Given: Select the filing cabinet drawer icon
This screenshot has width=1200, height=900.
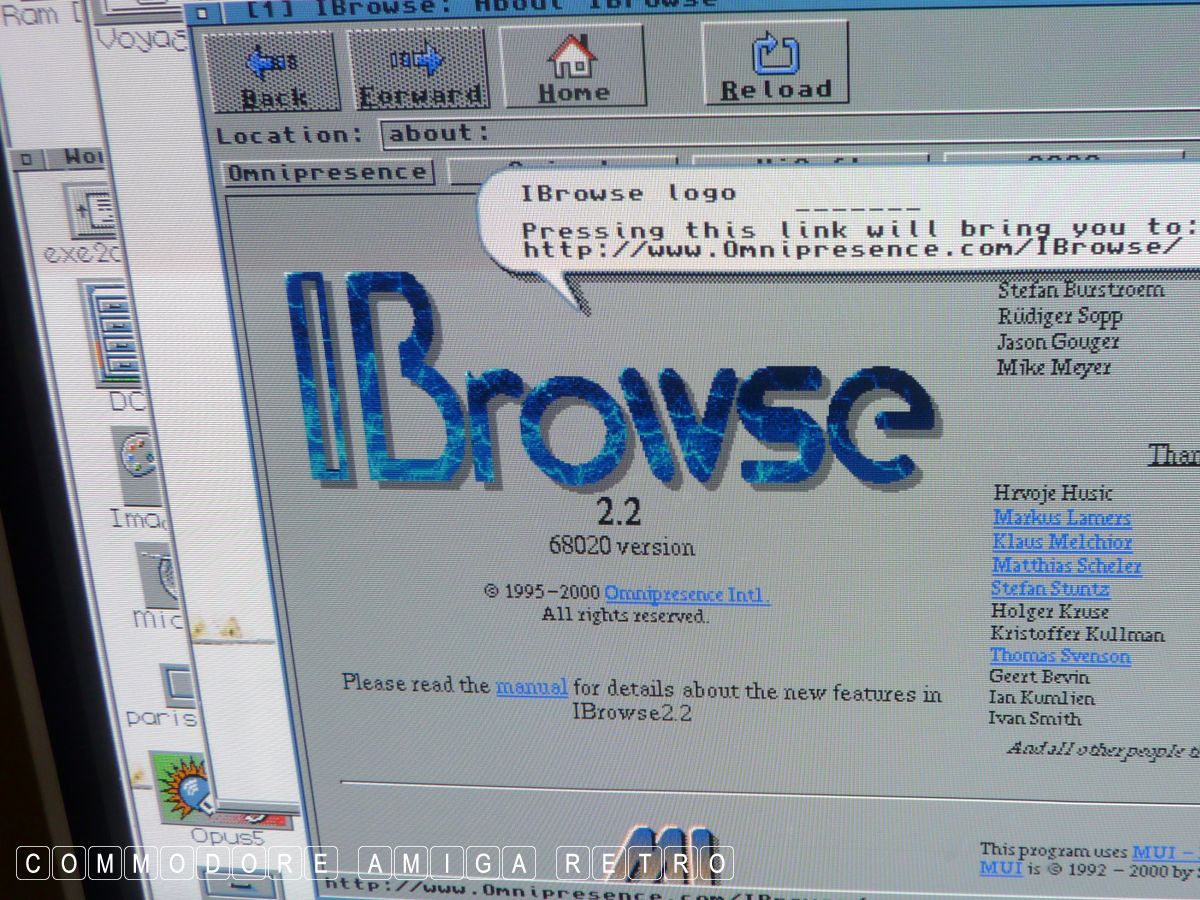Looking at the screenshot, I should [x=112, y=332].
